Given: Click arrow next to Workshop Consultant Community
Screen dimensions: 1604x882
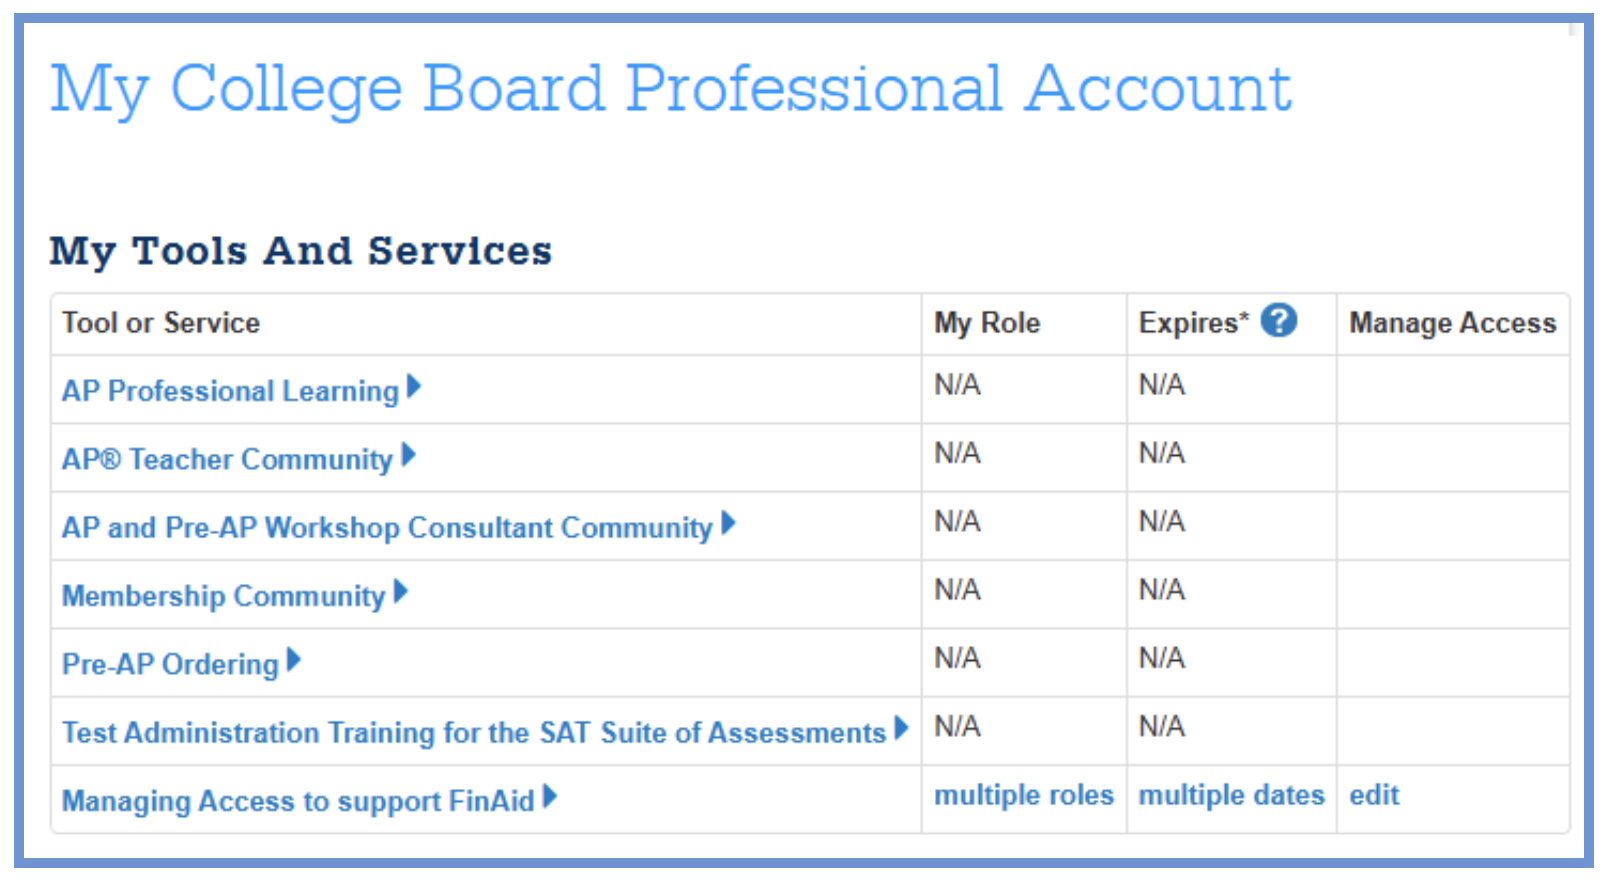Looking at the screenshot, I should click(x=728, y=523).
